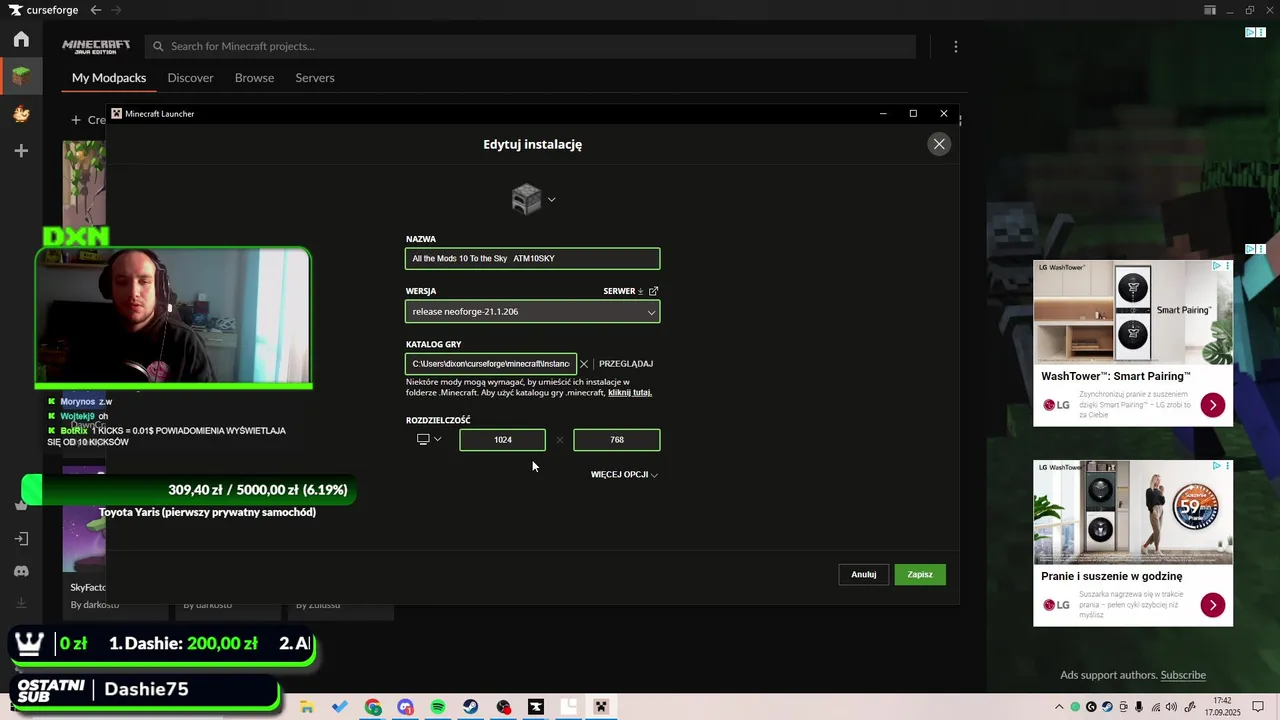Expand WIĘCEJ OPCJI more options
The height and width of the screenshot is (720, 1280).
(624, 474)
